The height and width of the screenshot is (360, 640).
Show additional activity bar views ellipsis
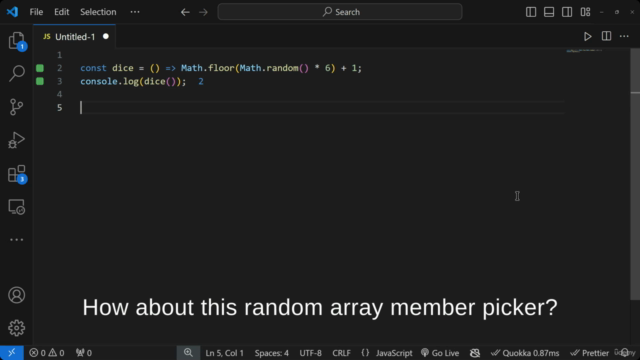16,240
